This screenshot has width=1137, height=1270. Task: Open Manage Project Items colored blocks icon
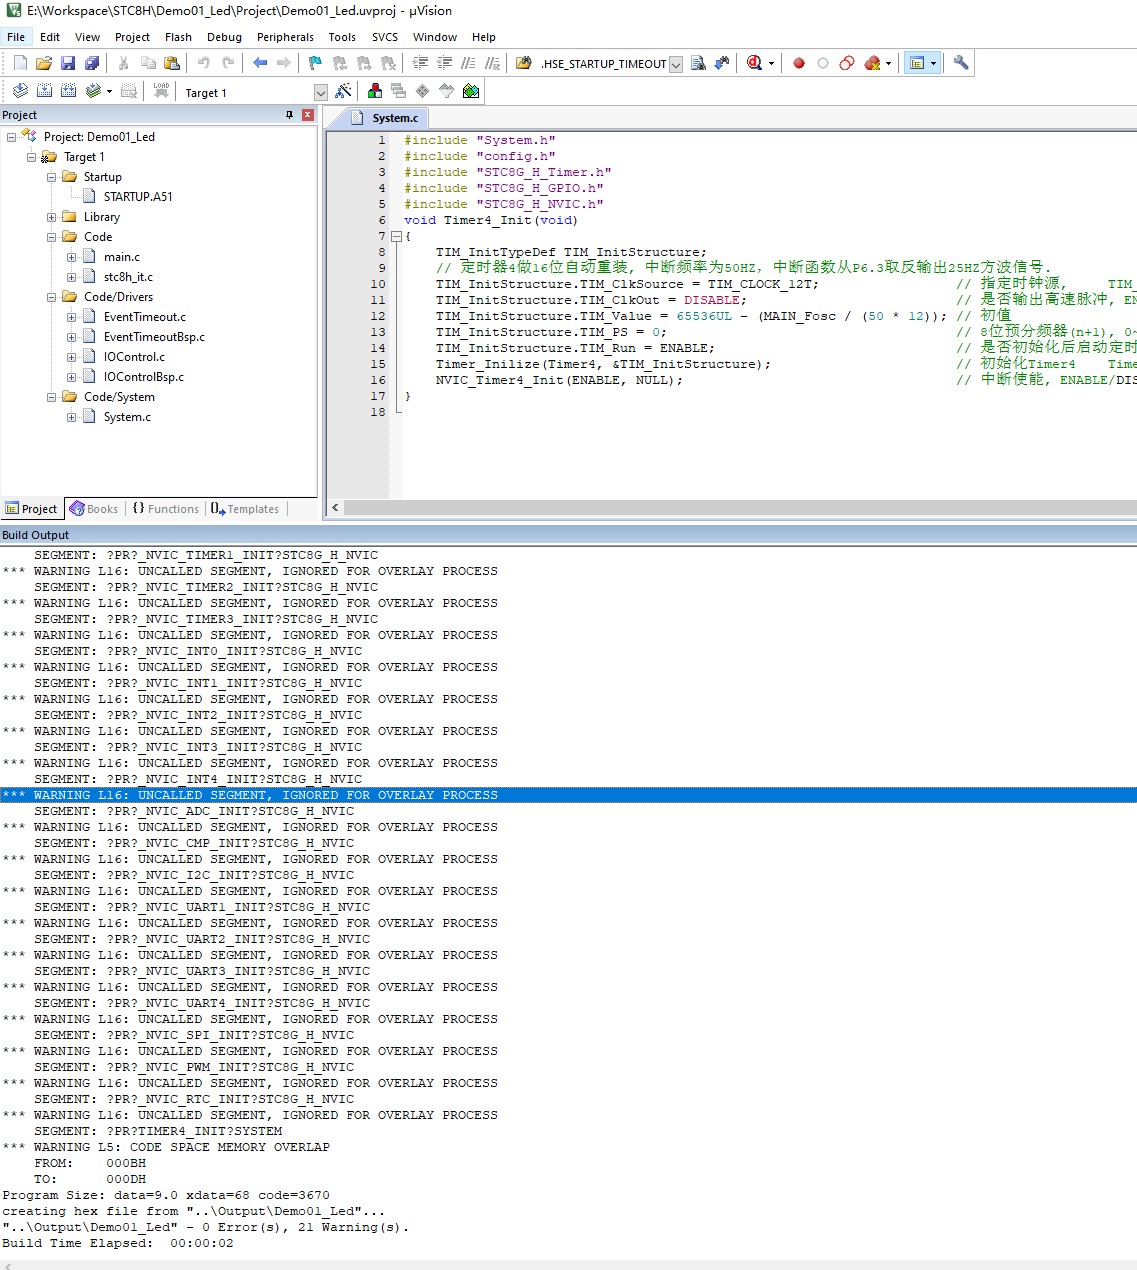pyautogui.click(x=375, y=91)
